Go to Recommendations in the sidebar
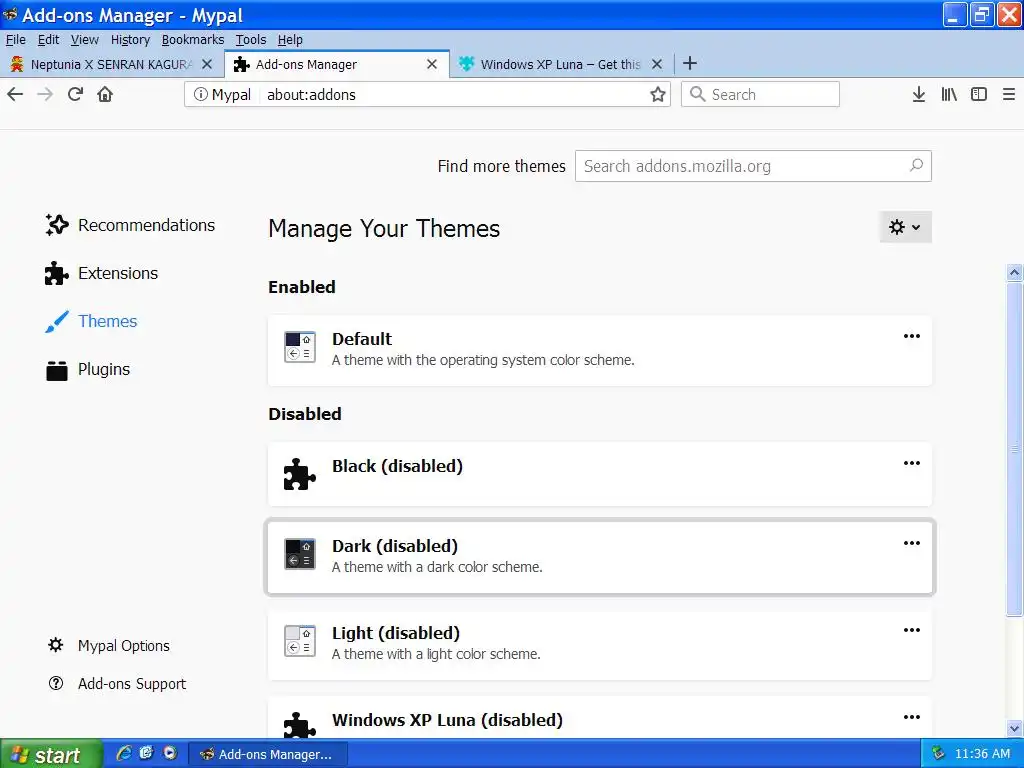Viewport: 1024px width, 768px height. (x=130, y=225)
